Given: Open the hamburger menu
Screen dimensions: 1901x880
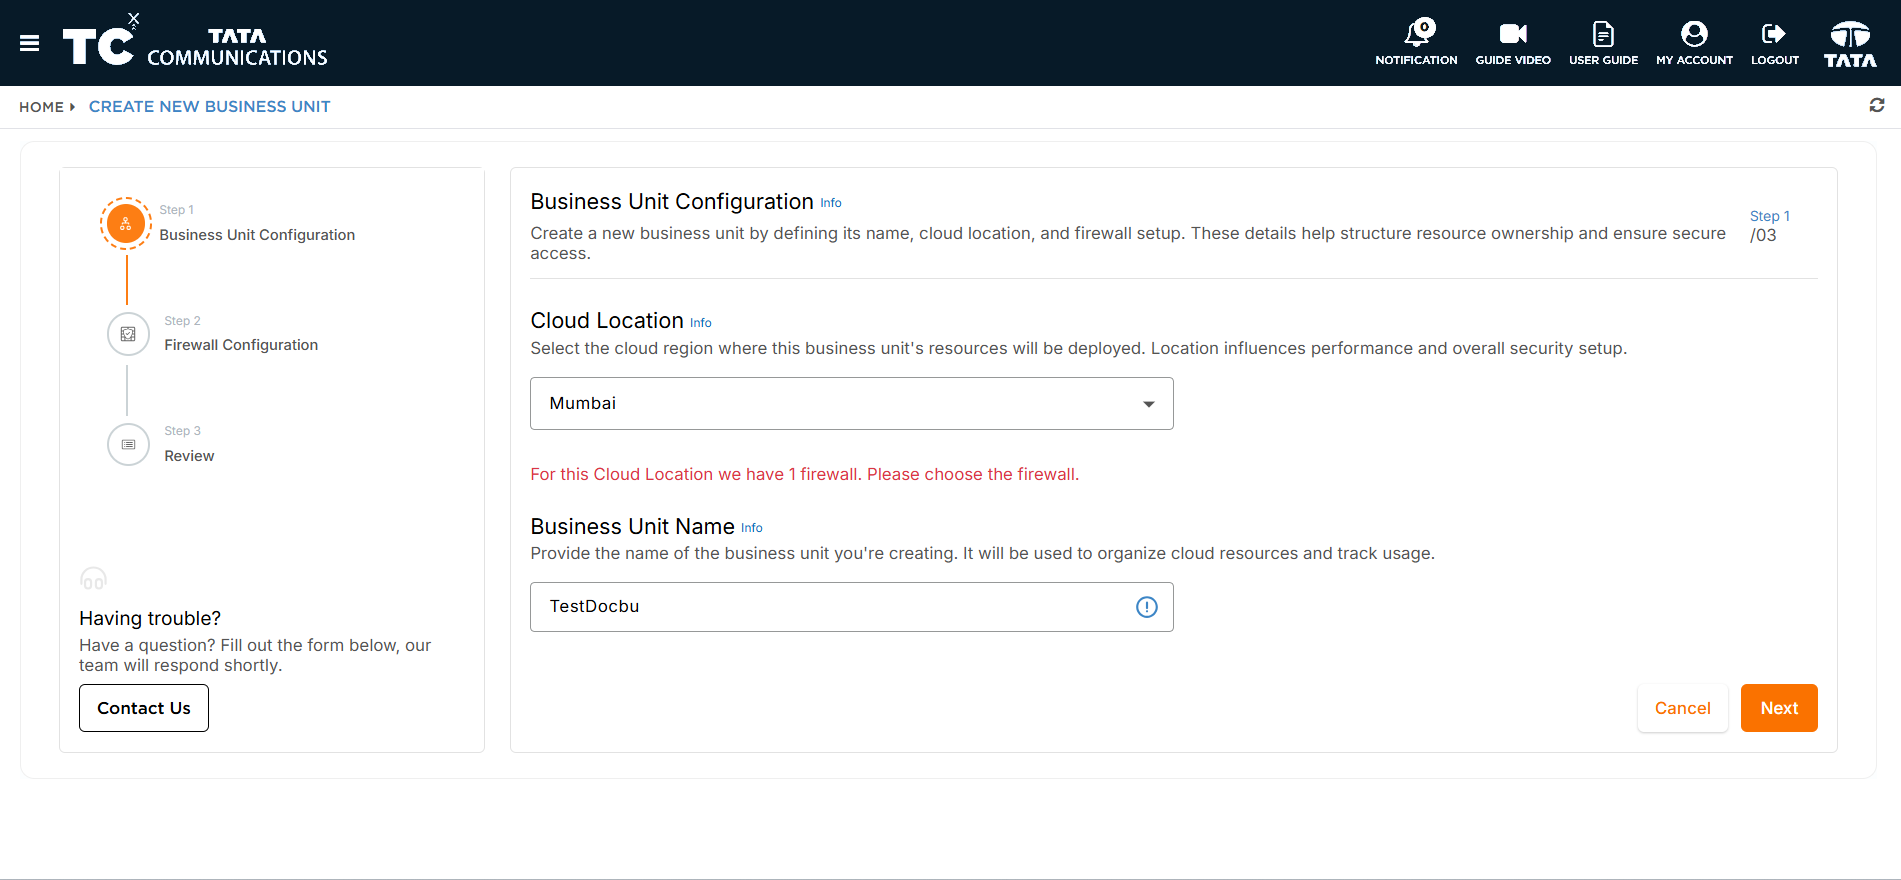Looking at the screenshot, I should point(29,43).
